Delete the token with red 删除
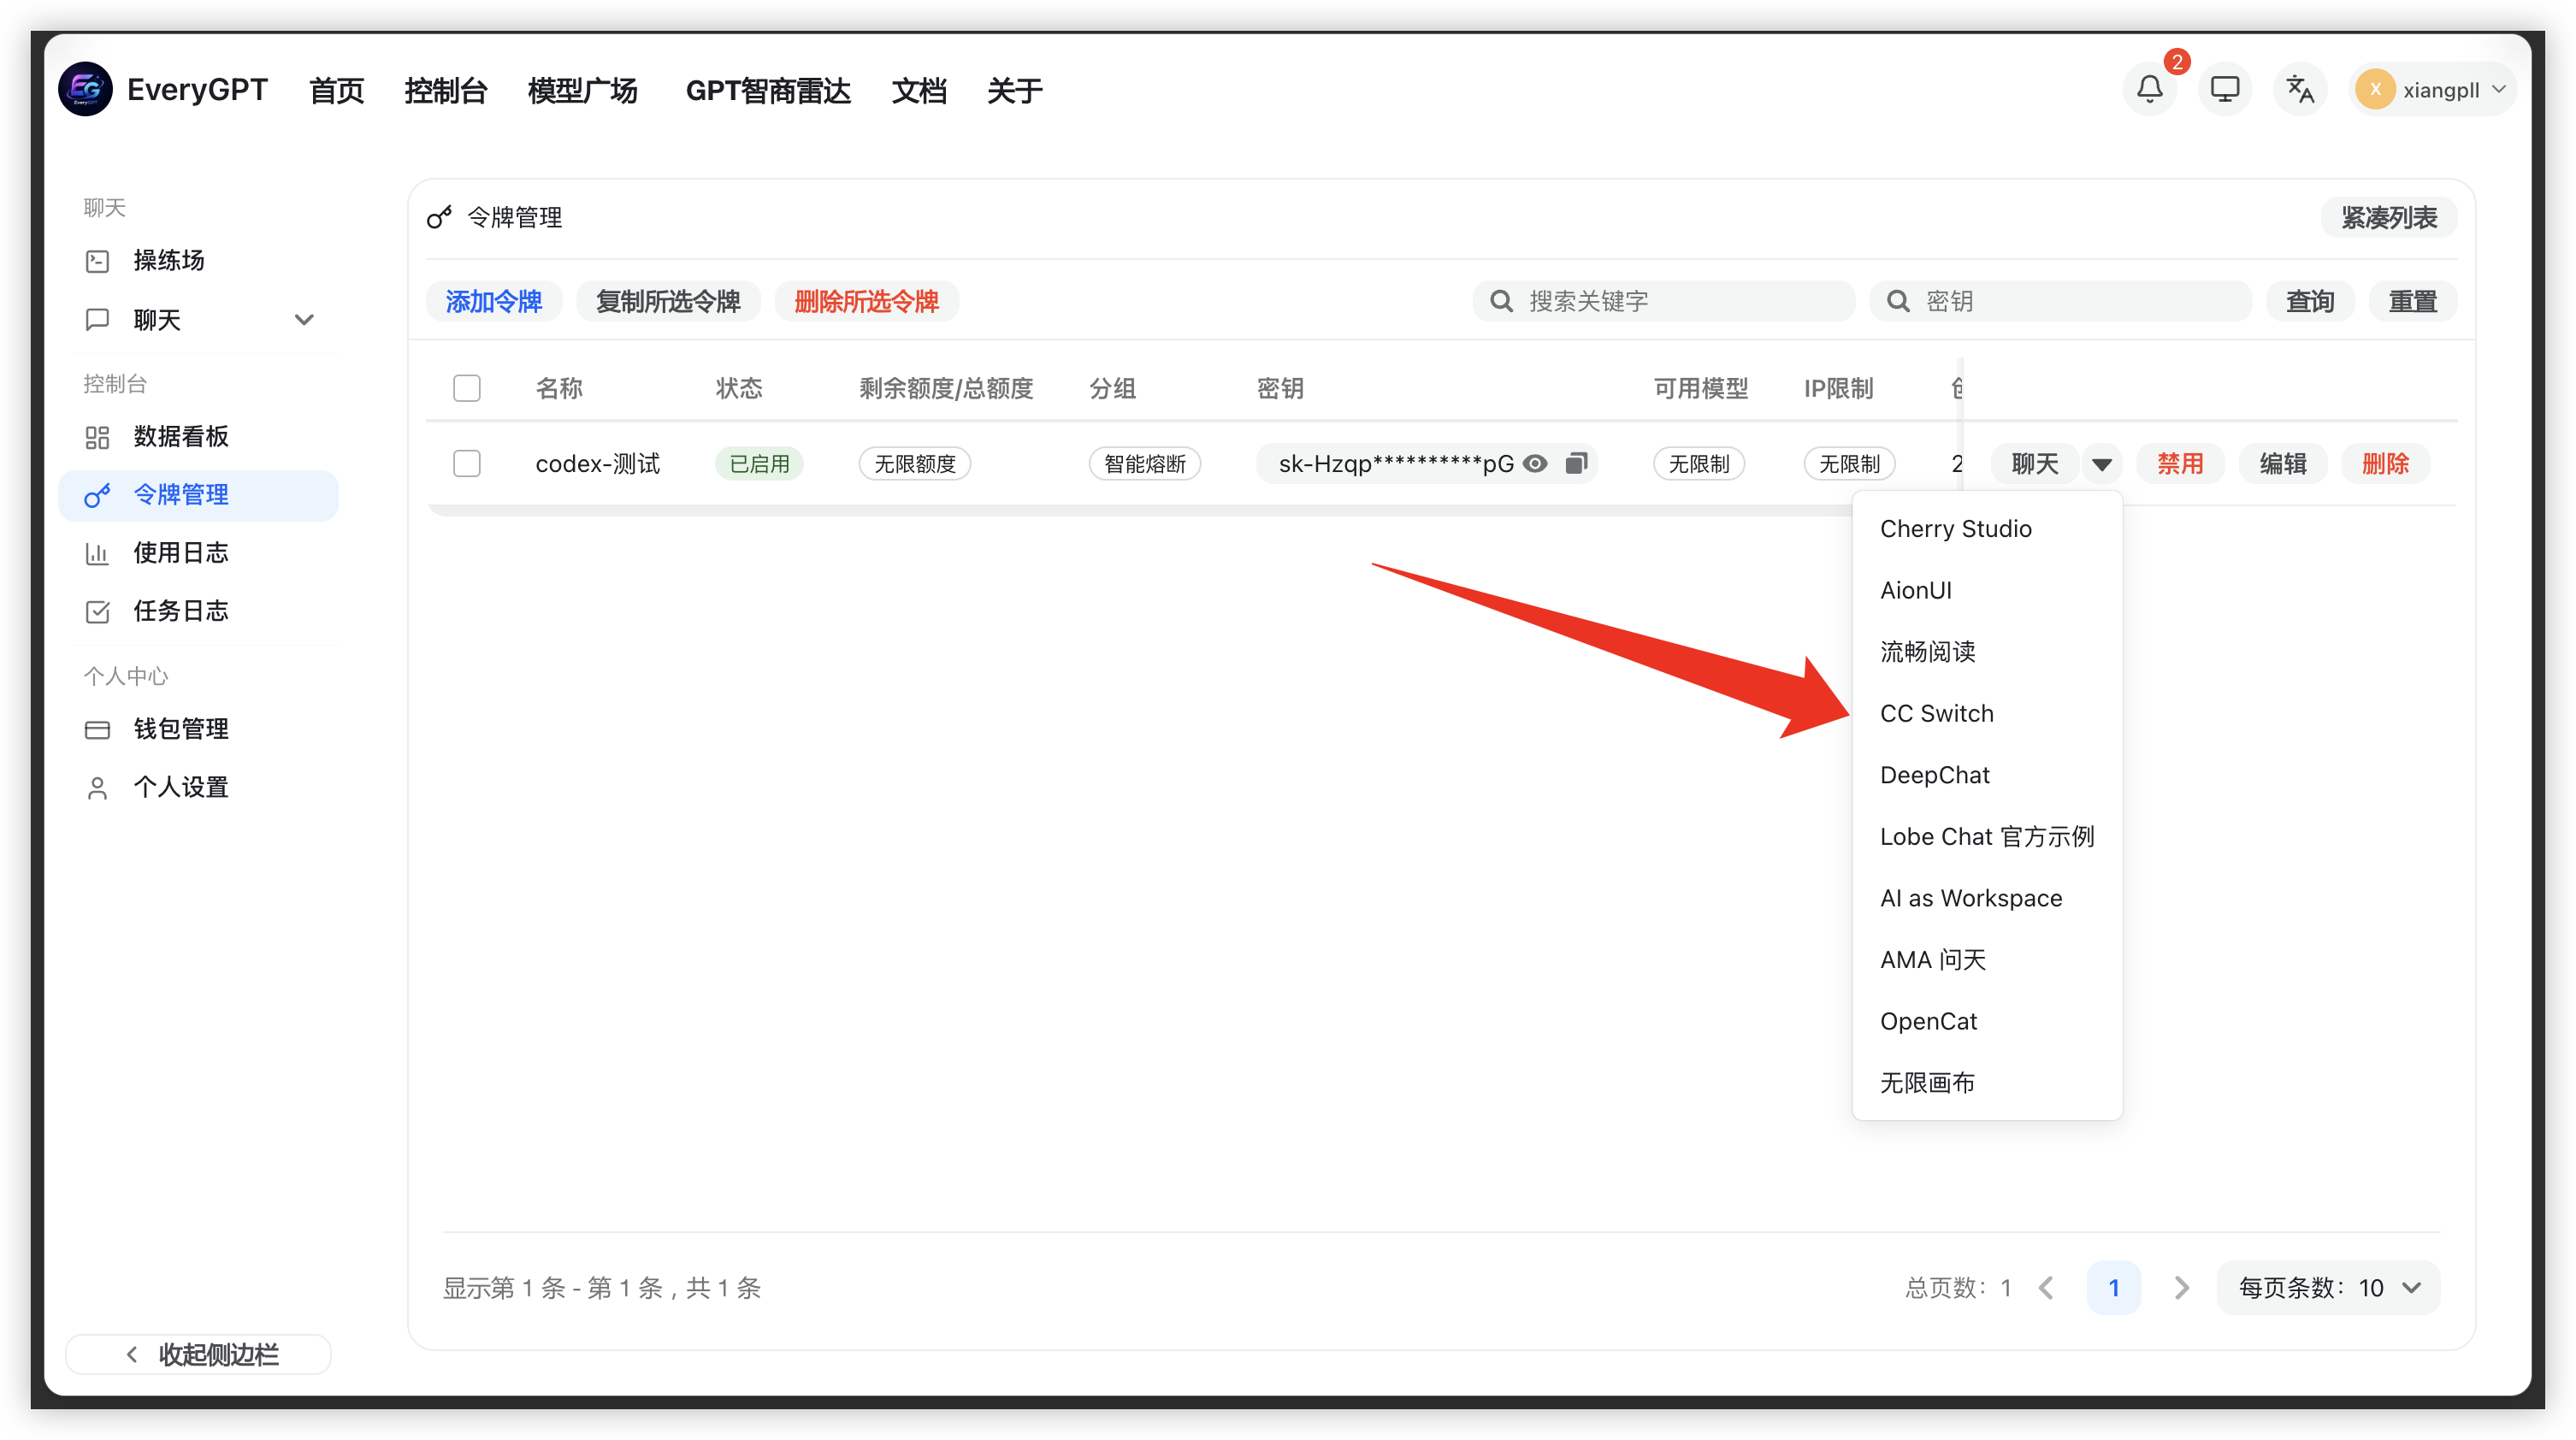This screenshot has height=1440, width=2576. pyautogui.click(x=2386, y=463)
